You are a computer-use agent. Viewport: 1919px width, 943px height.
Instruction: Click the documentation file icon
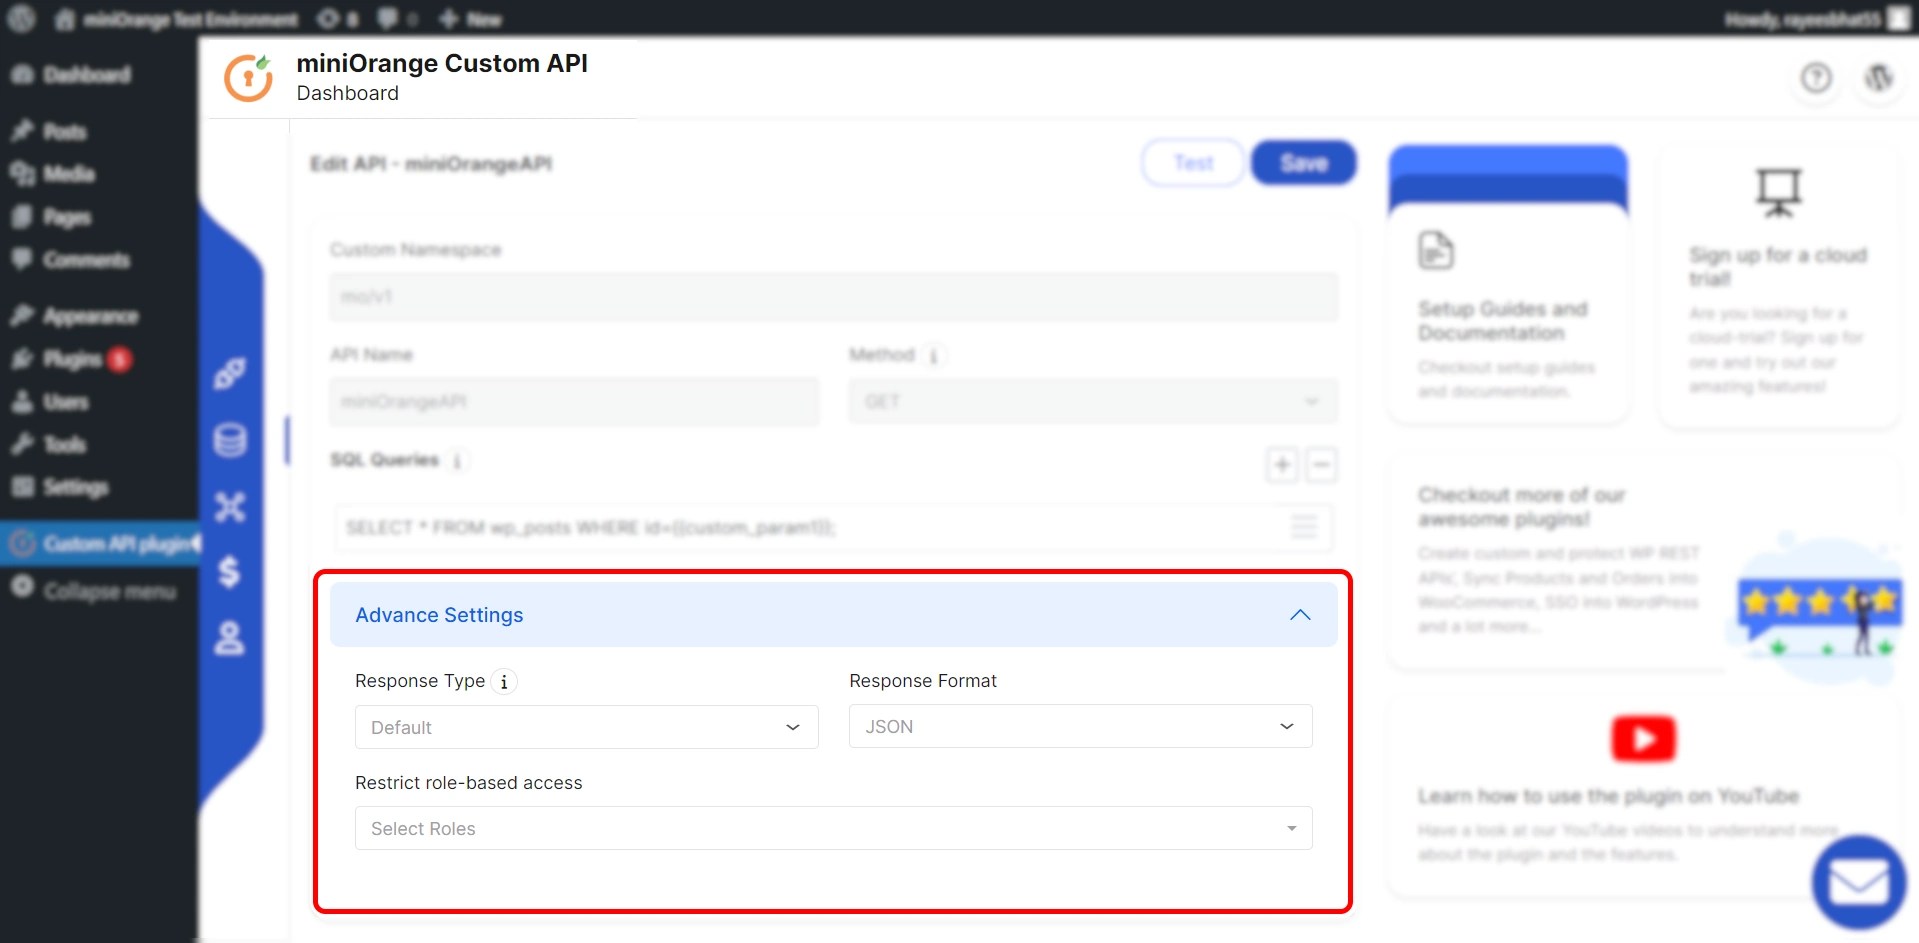coord(1436,250)
